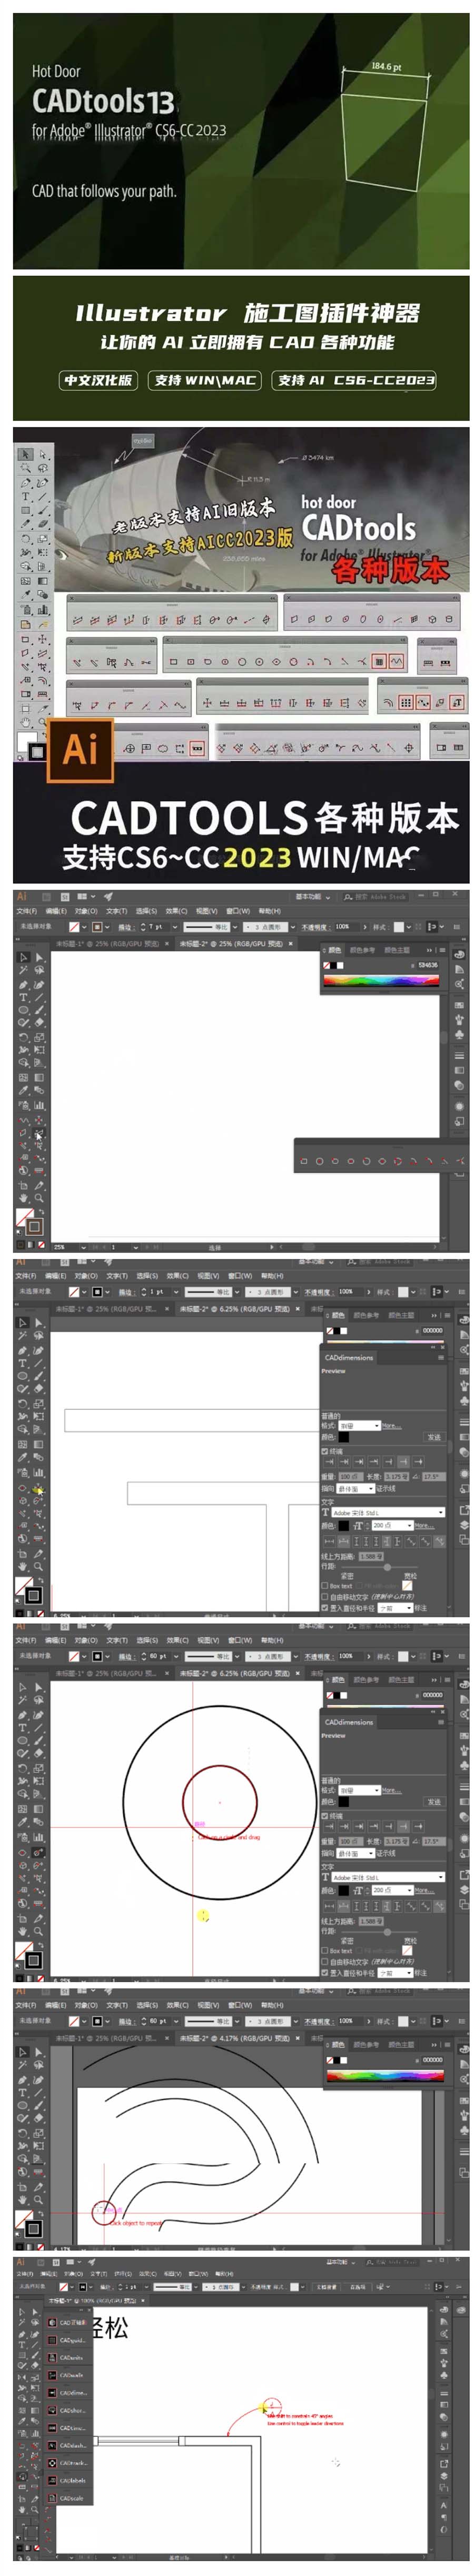Viewport: 474px width, 2576px height.
Task: Open the 窗口(W) menu in the blank-canvas window
Action: 239,911
